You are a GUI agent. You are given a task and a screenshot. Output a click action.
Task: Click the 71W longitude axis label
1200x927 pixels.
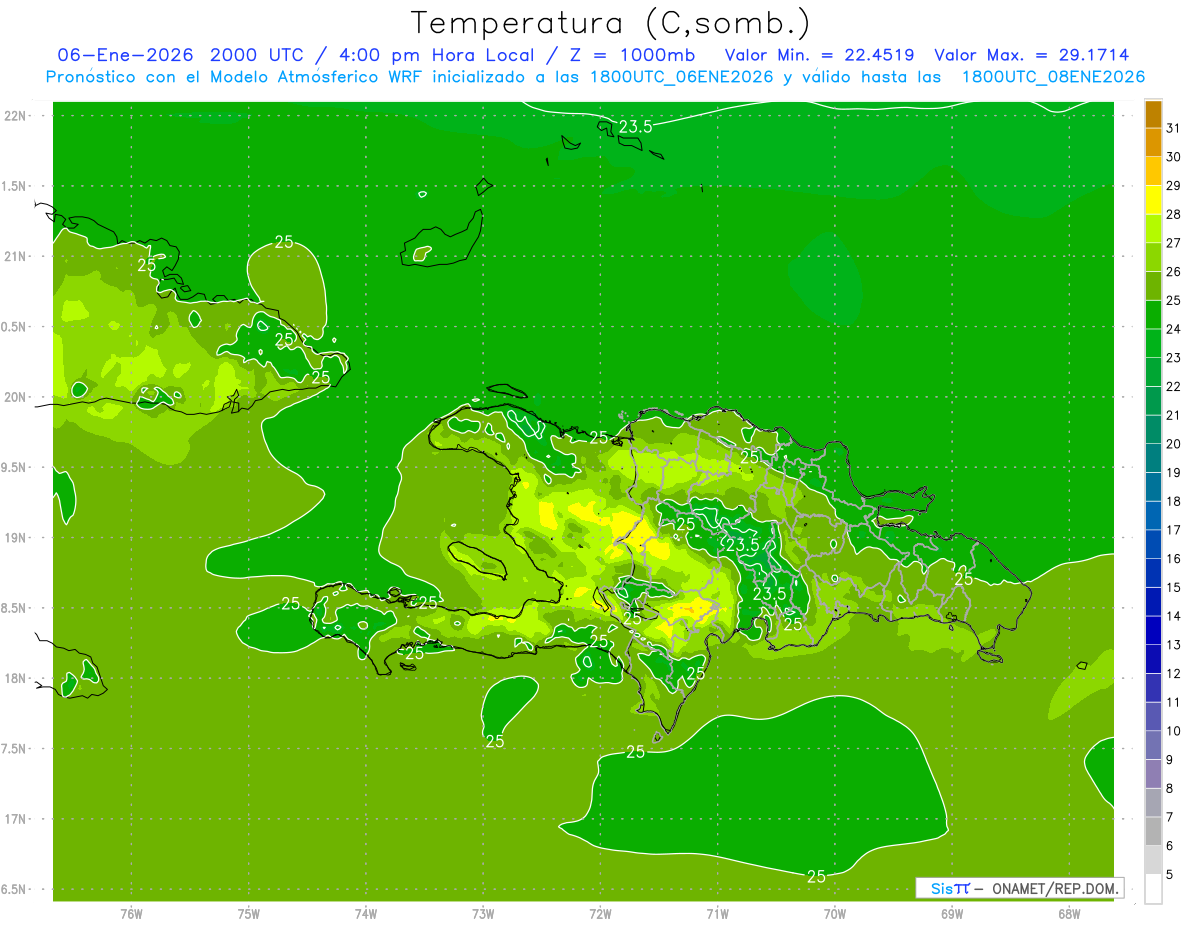click(717, 914)
